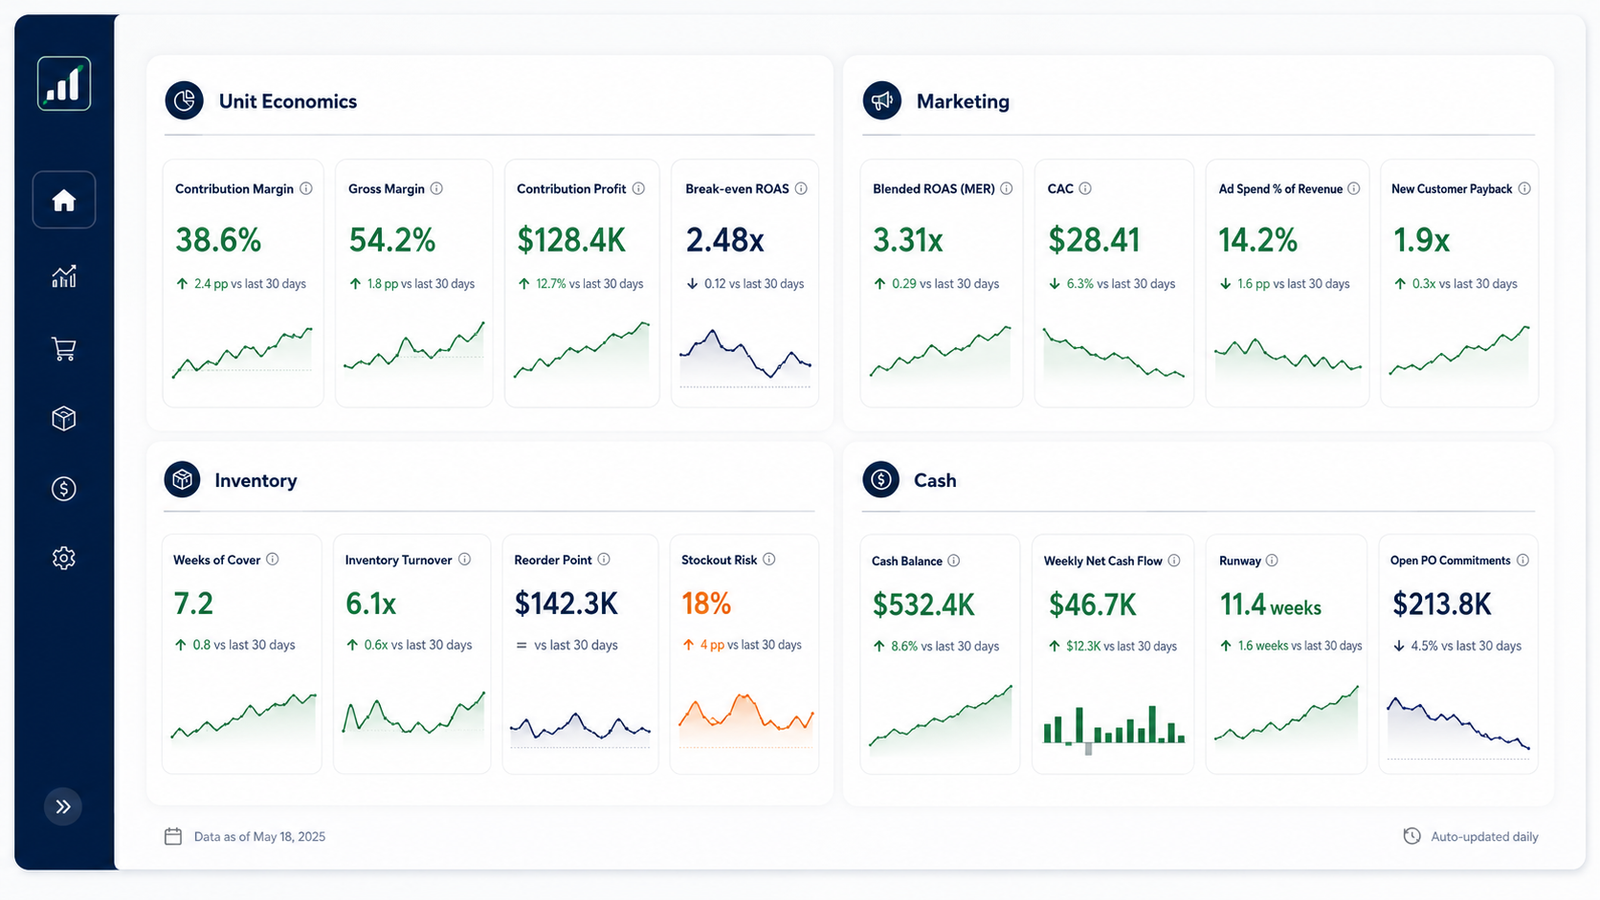The width and height of the screenshot is (1600, 900).
Task: Click the 54.2% Gross Margin value
Action: point(392,240)
